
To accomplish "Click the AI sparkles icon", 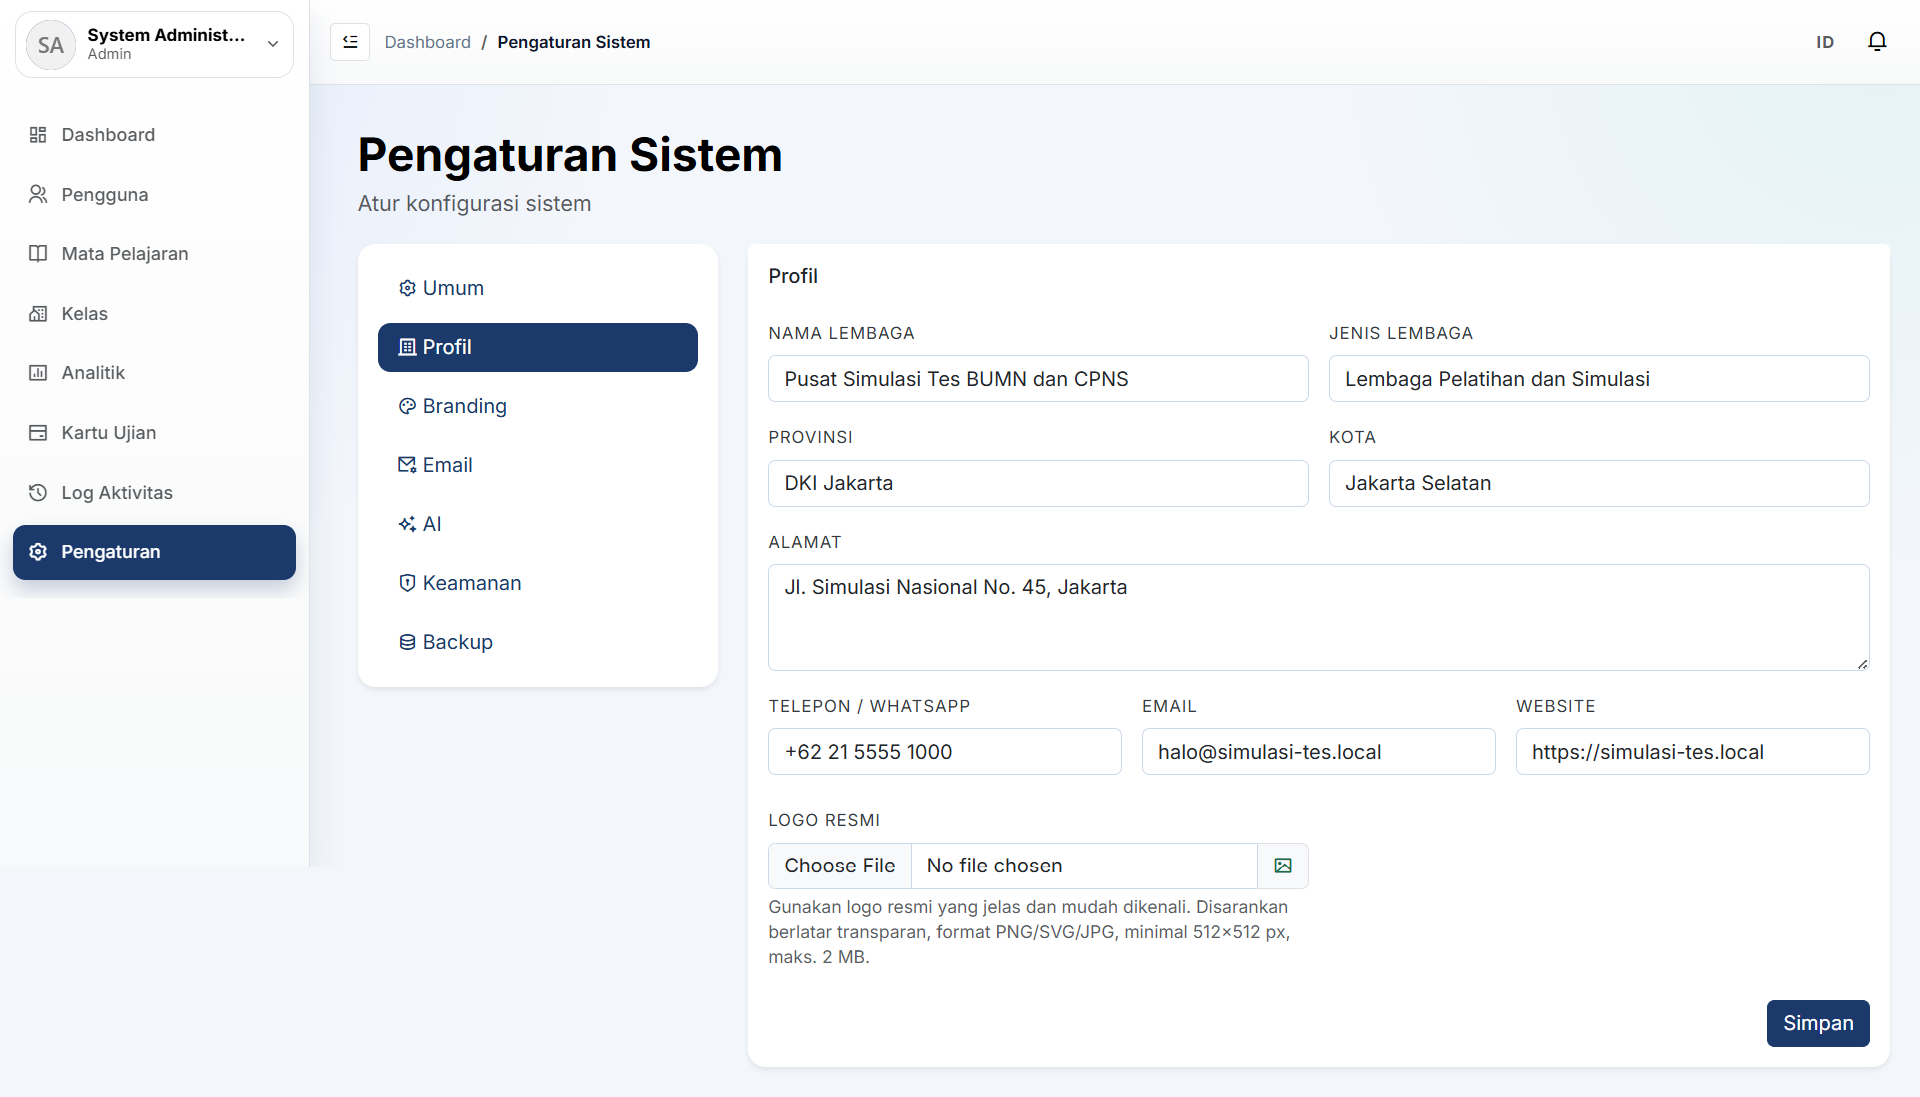I will [x=407, y=524].
